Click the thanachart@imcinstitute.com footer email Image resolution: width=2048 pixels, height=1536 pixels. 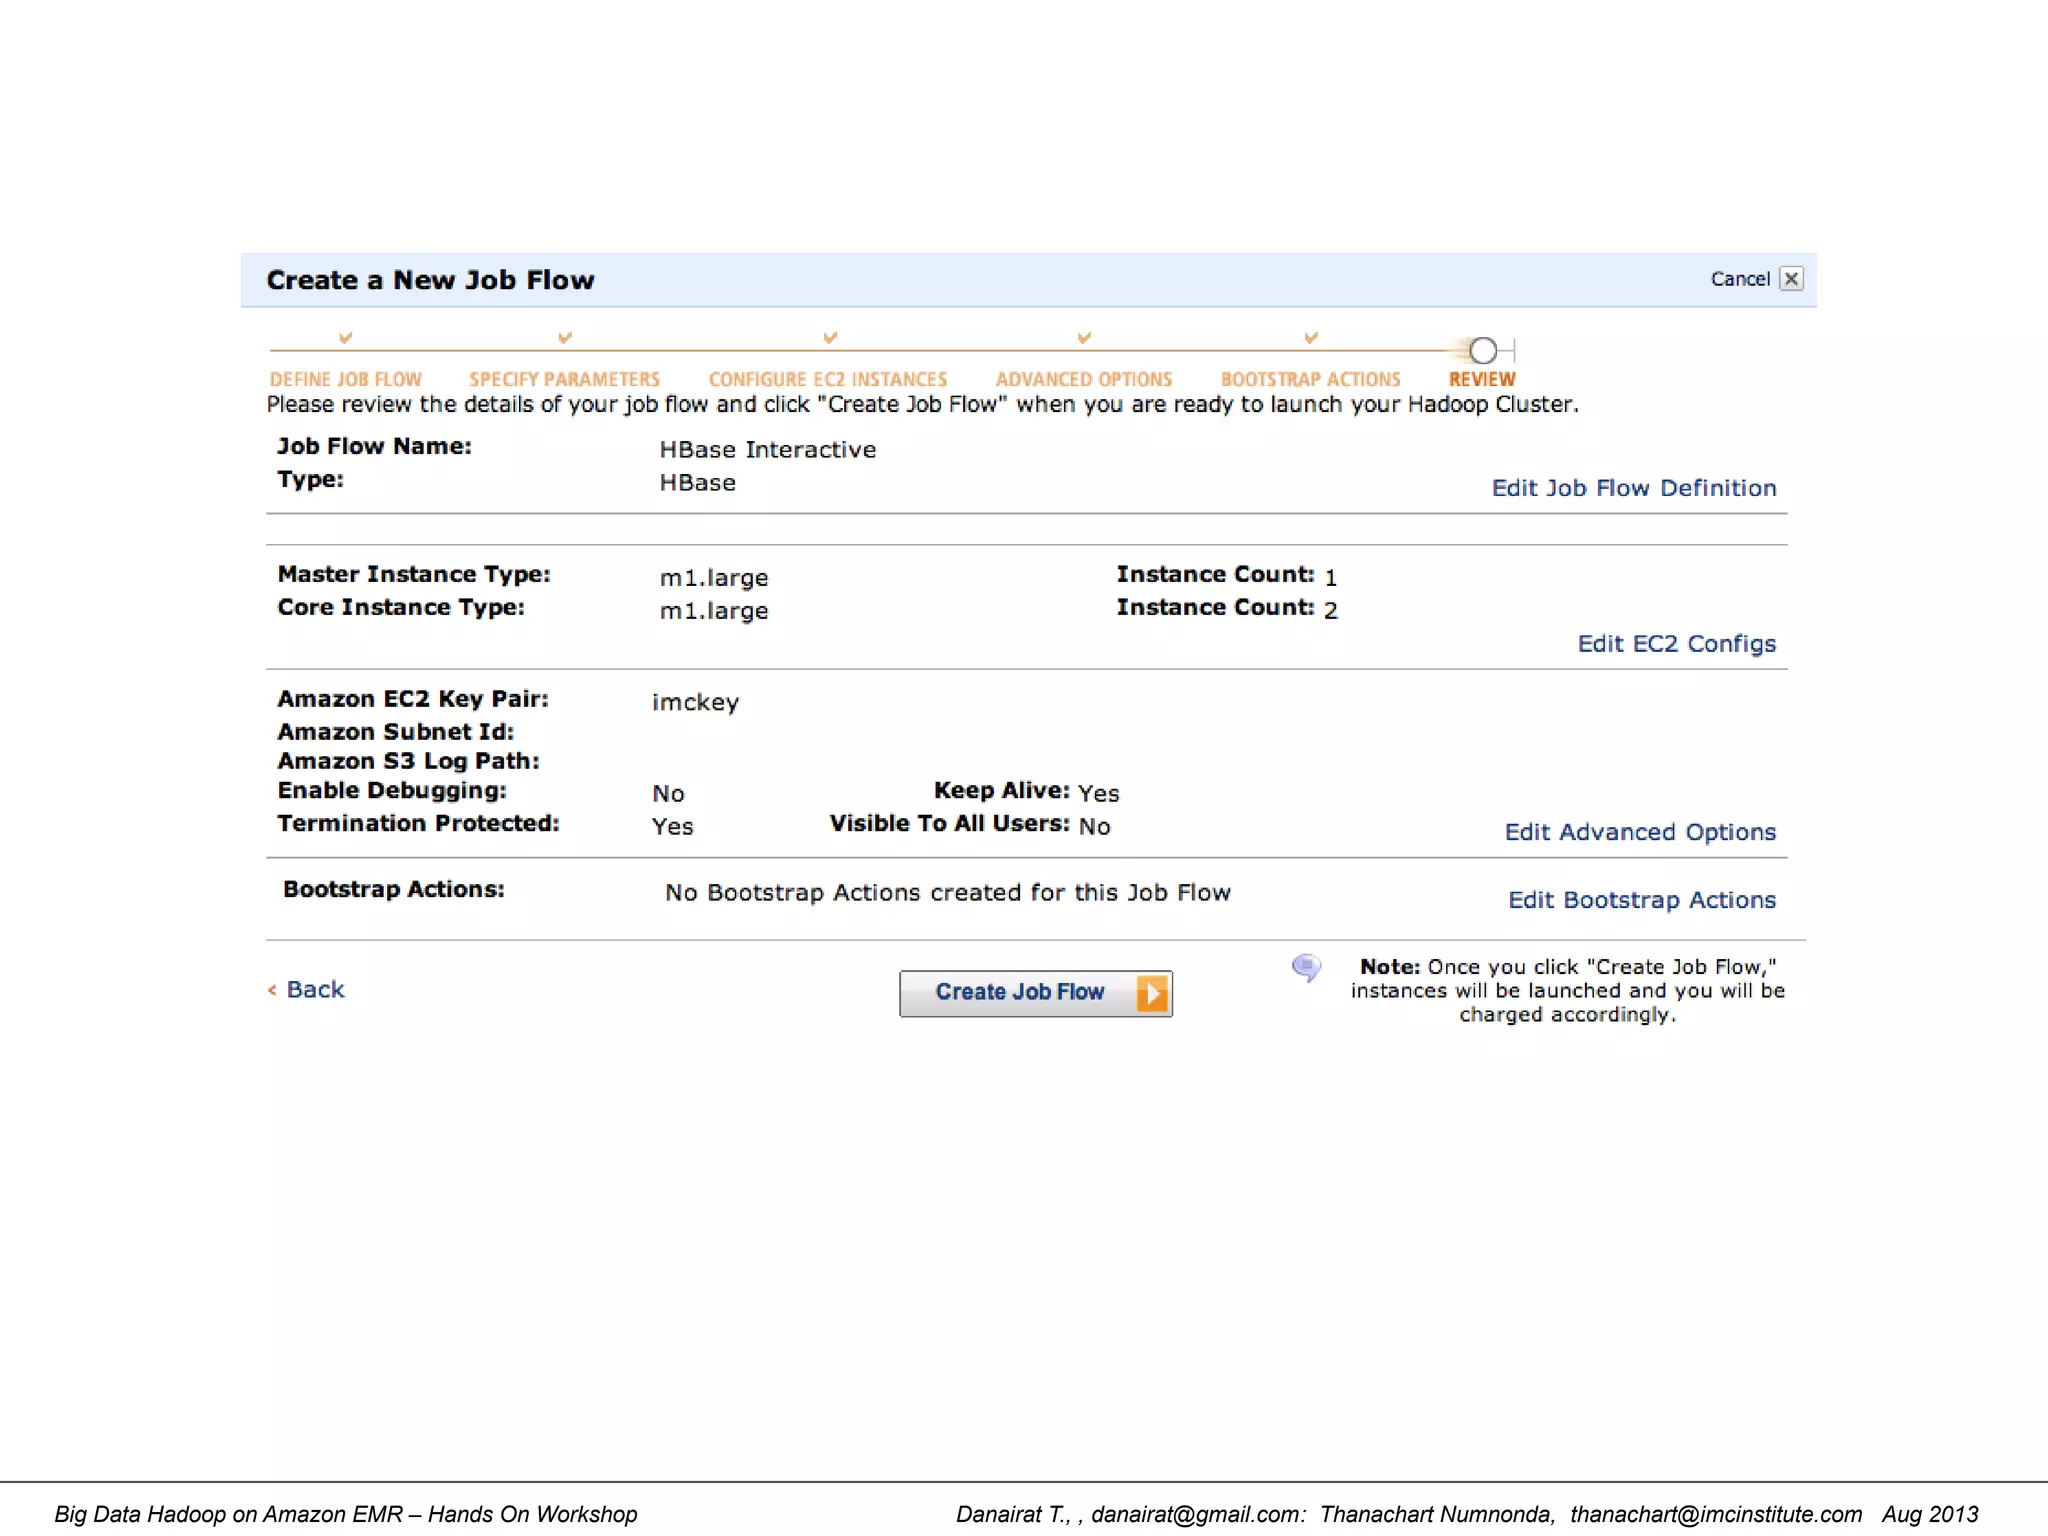coord(1715,1514)
